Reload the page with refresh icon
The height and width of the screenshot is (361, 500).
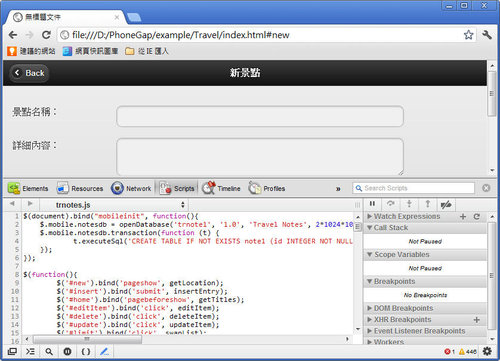46,35
